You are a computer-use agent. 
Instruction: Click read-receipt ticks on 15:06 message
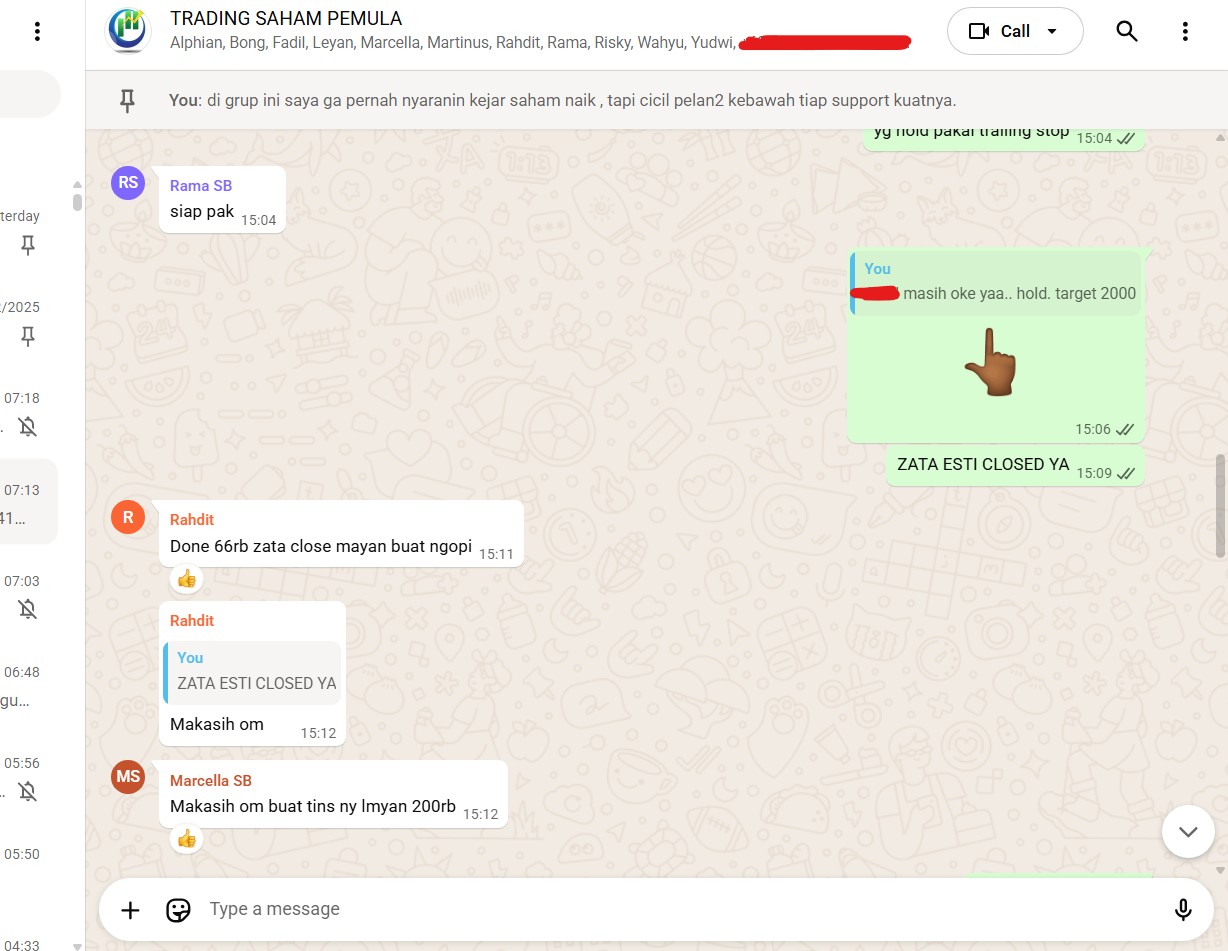[1126, 429]
